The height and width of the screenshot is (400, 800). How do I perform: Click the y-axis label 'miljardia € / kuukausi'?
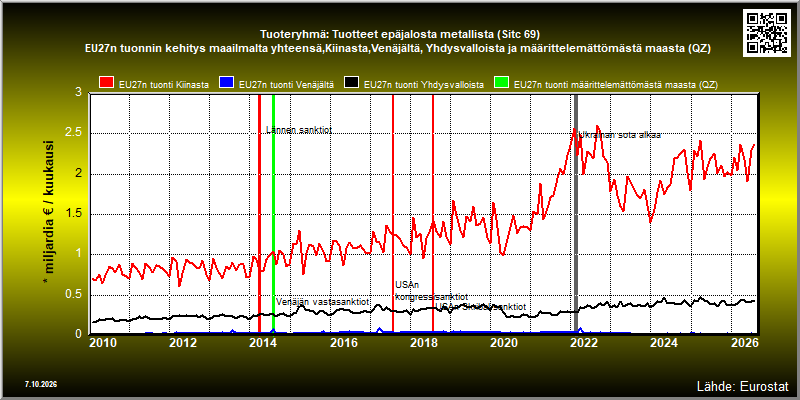[x=49, y=212]
